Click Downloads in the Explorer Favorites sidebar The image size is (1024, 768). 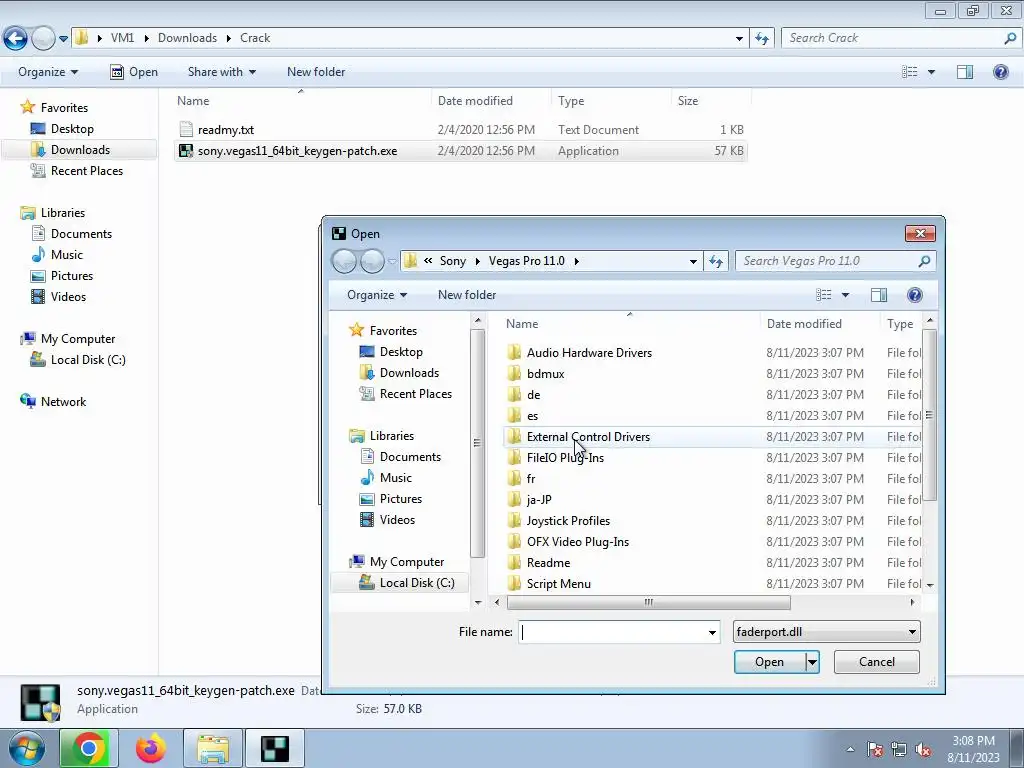point(80,150)
